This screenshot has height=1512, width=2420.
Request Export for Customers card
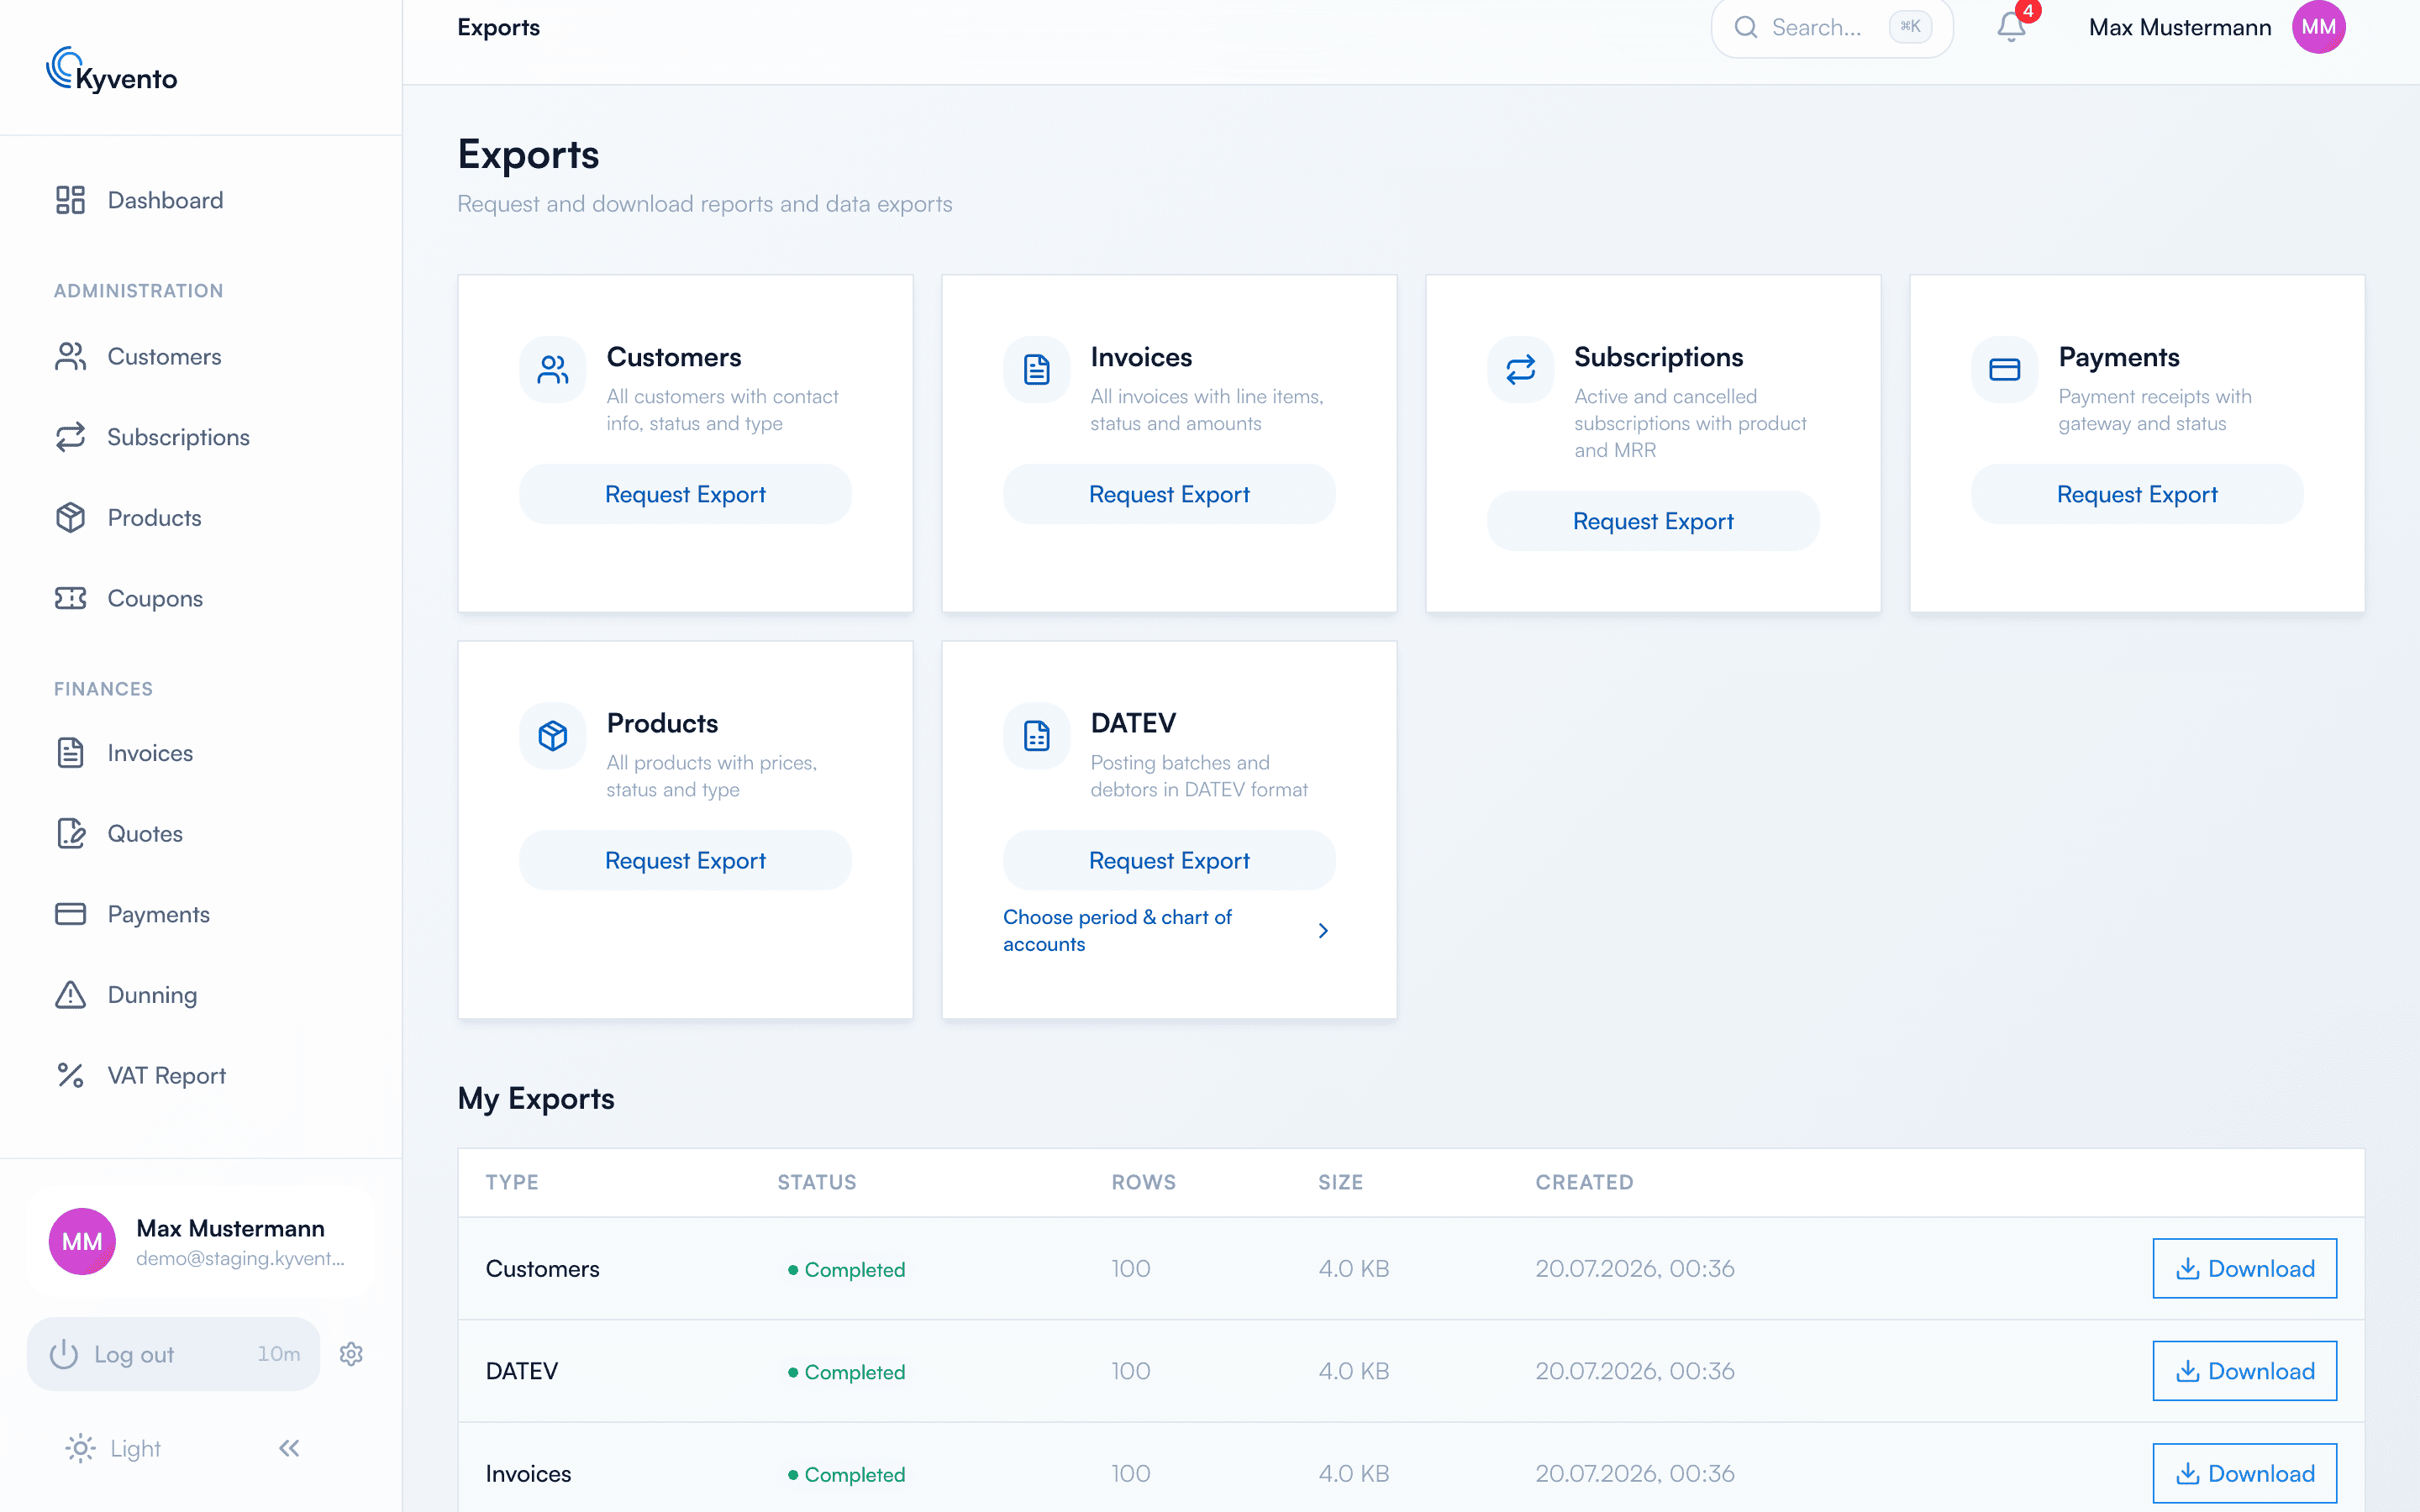coord(685,494)
